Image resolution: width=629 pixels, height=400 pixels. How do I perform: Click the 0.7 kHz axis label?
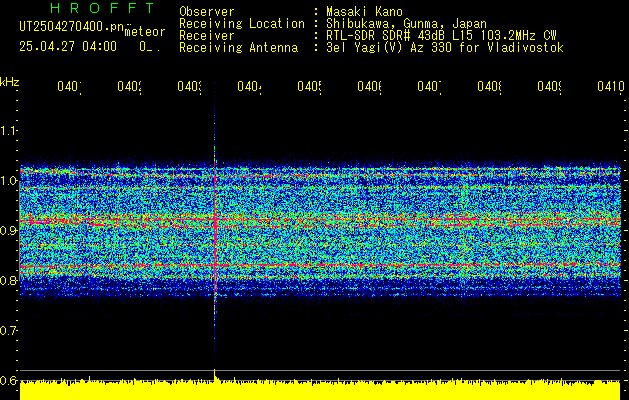[9, 331]
